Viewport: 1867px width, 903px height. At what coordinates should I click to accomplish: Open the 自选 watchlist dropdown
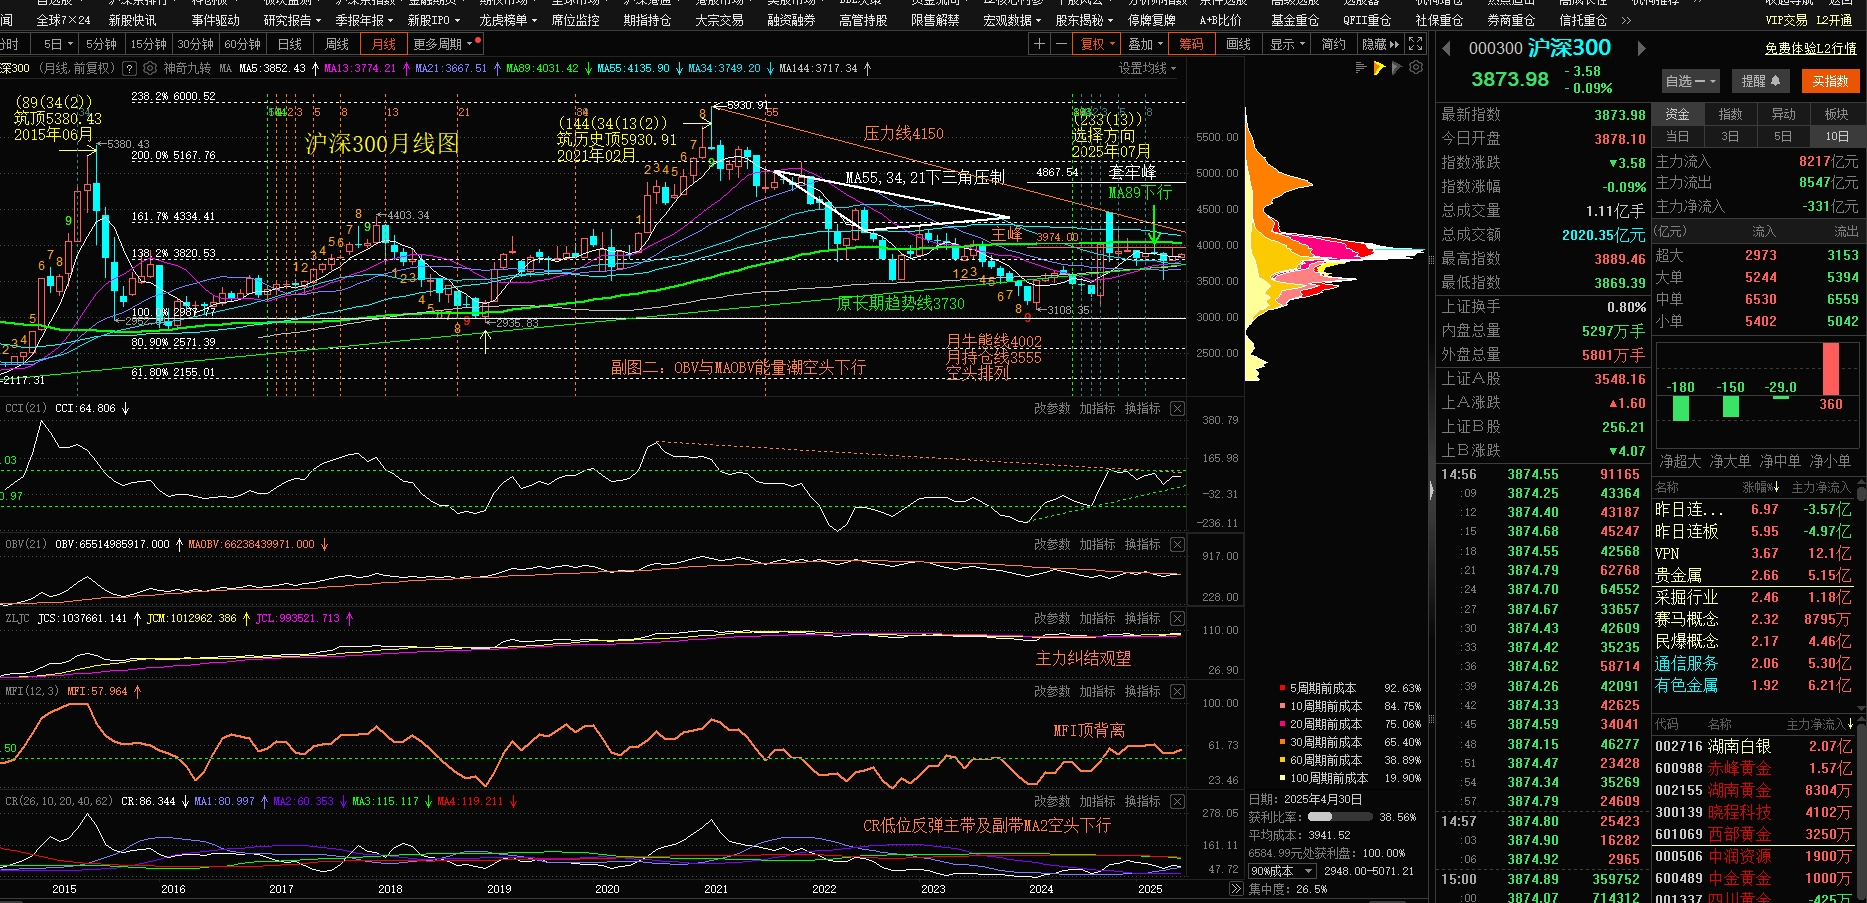click(x=1691, y=81)
